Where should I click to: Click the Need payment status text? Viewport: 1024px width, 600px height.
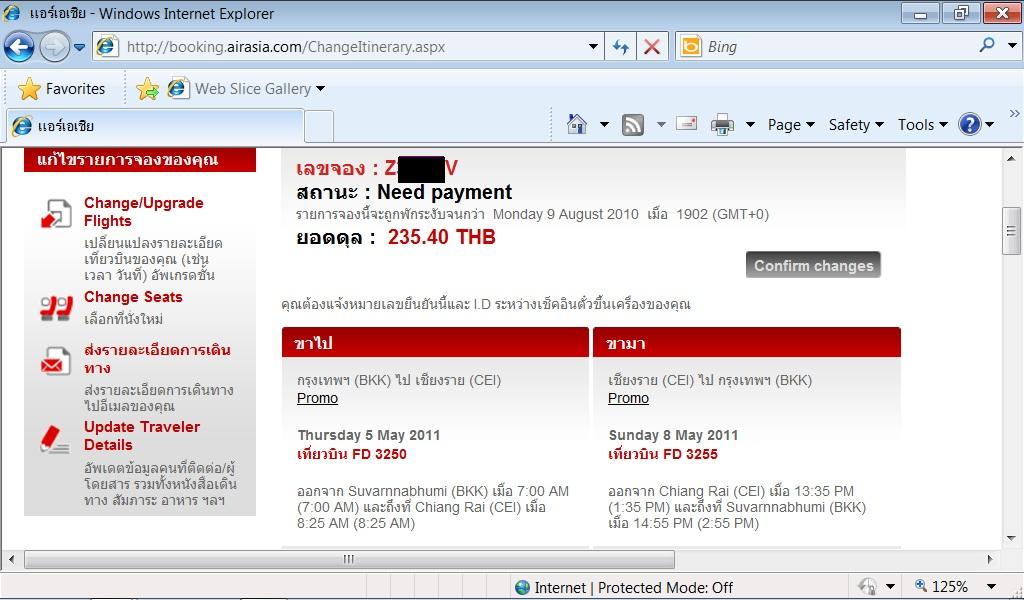(x=445, y=192)
